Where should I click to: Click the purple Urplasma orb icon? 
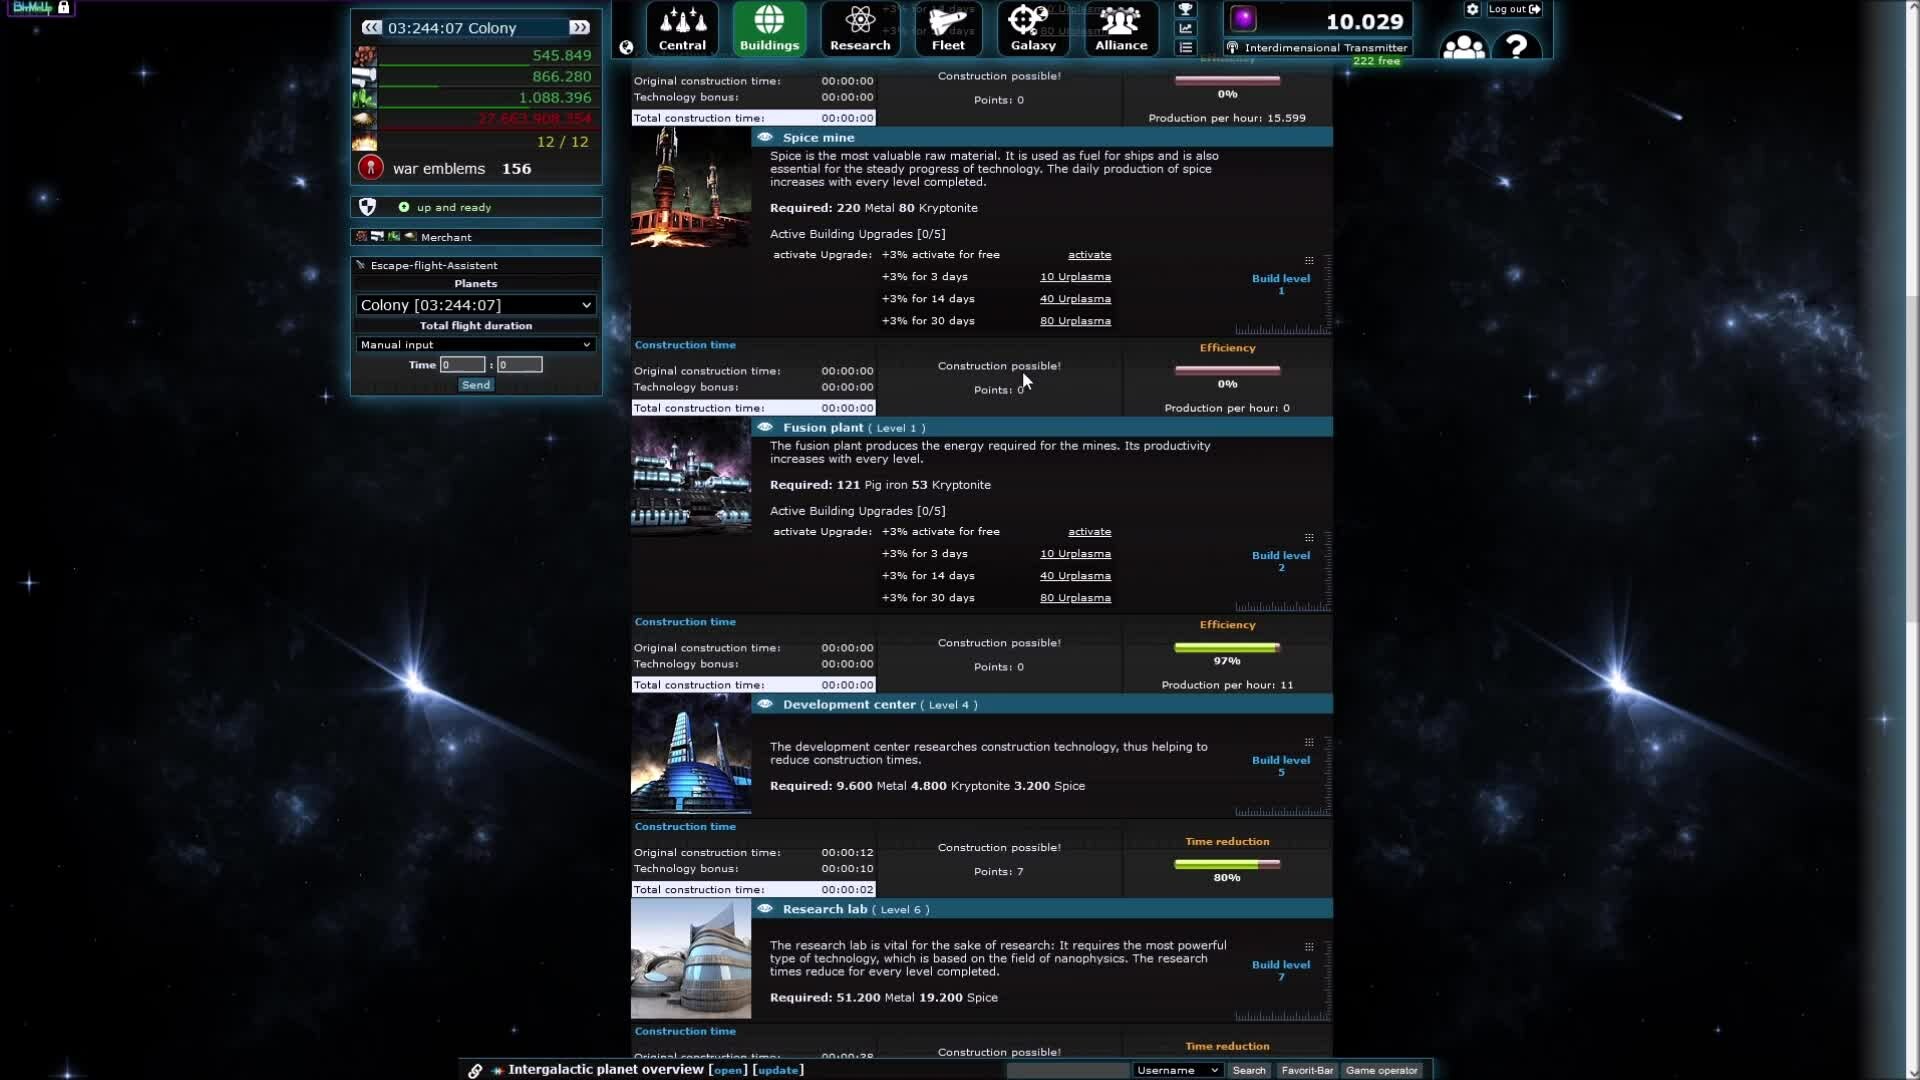1243,19
